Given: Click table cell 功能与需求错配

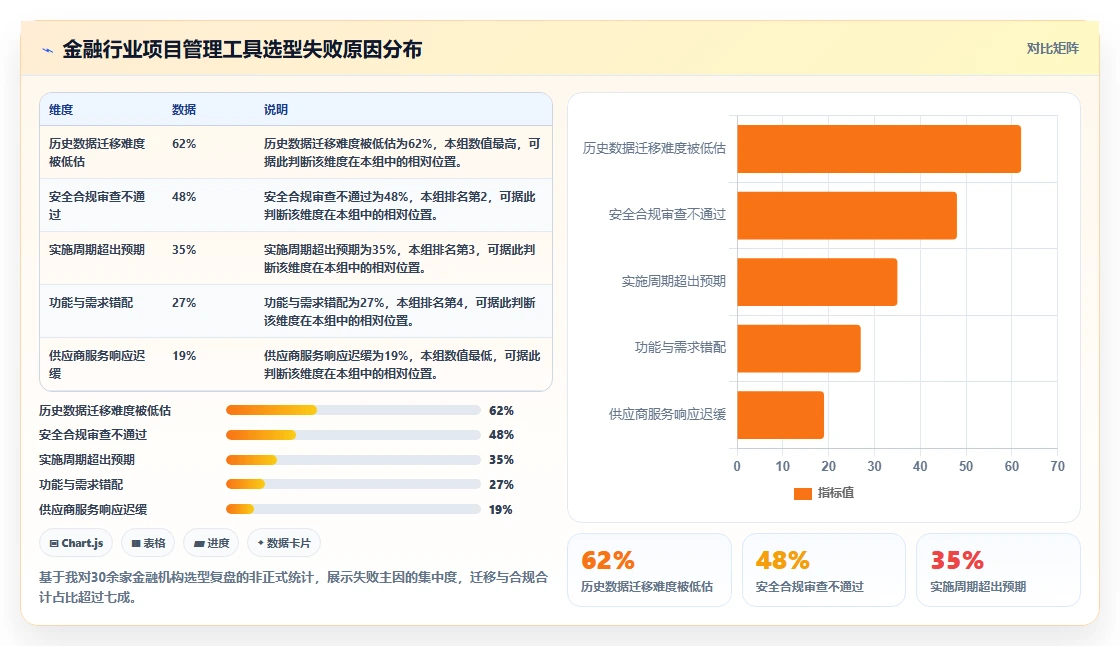Looking at the screenshot, I should [91, 302].
